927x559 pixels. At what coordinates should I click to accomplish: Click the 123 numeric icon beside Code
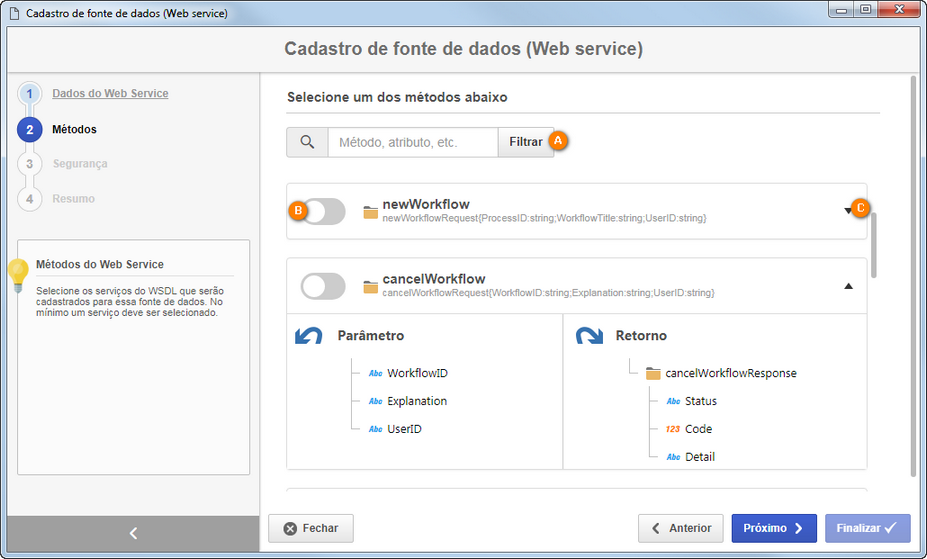pos(673,429)
